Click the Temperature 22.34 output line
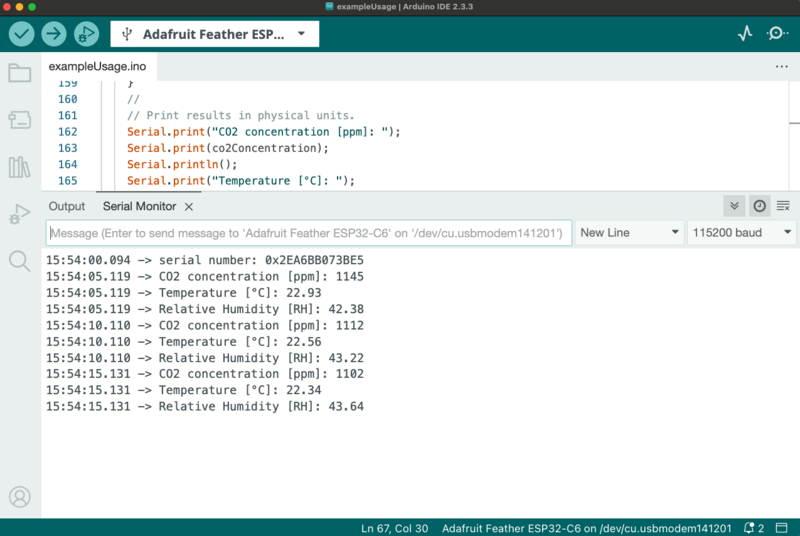800x536 pixels. [x=184, y=390]
